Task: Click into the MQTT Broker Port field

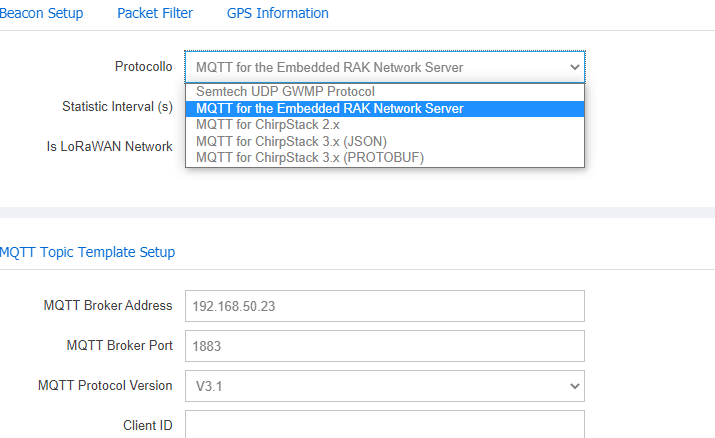Action: tap(384, 346)
